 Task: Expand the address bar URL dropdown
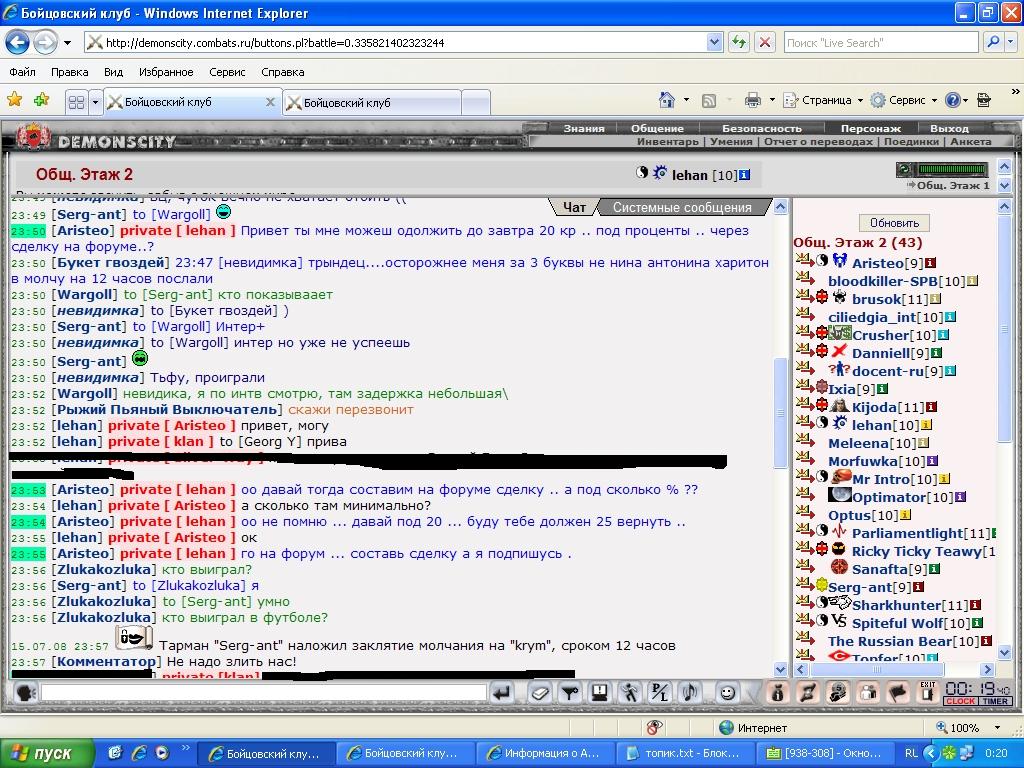pyautogui.click(x=714, y=42)
